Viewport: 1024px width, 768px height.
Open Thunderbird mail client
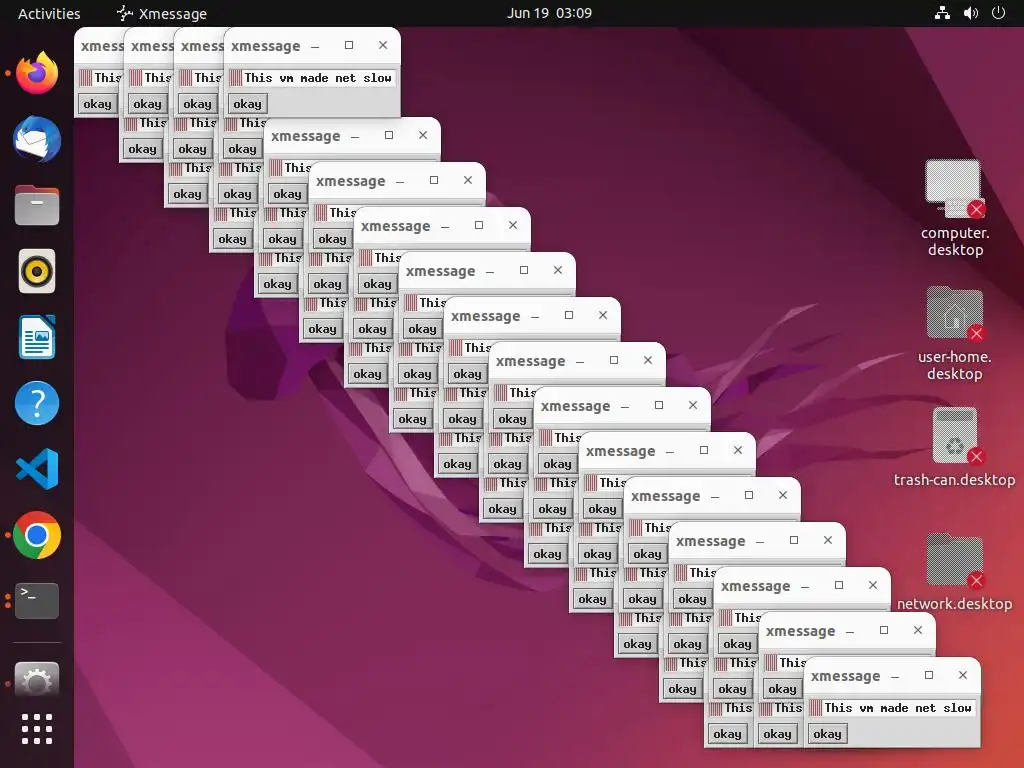click(37, 139)
